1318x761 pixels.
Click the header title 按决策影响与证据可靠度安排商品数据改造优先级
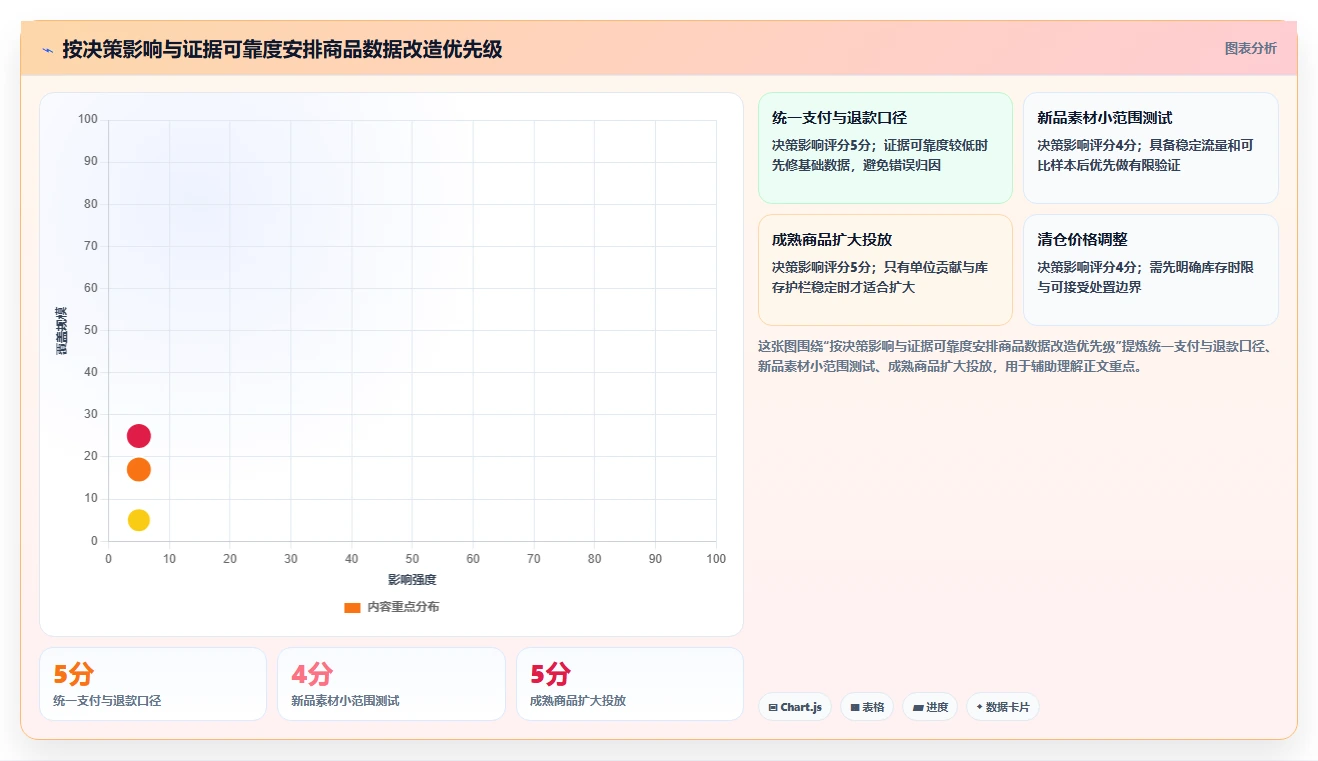coord(282,49)
